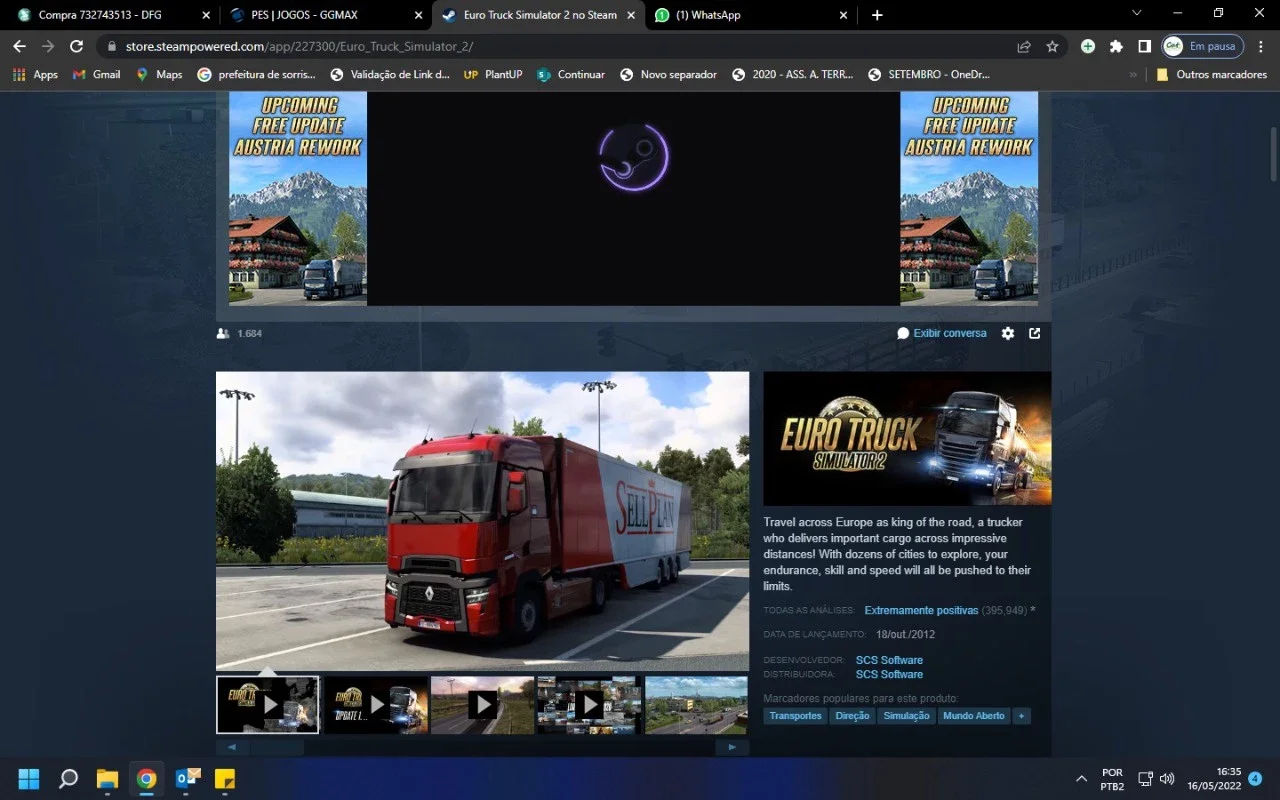Bookmark this page with star icon
The height and width of the screenshot is (800, 1280).
[1052, 46]
